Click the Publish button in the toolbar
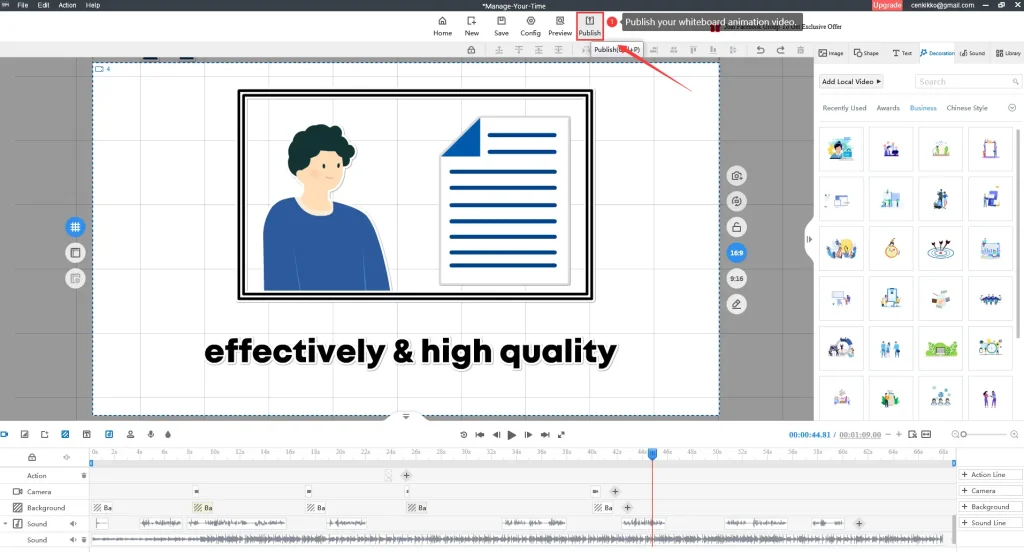1024x552 pixels. click(x=589, y=25)
